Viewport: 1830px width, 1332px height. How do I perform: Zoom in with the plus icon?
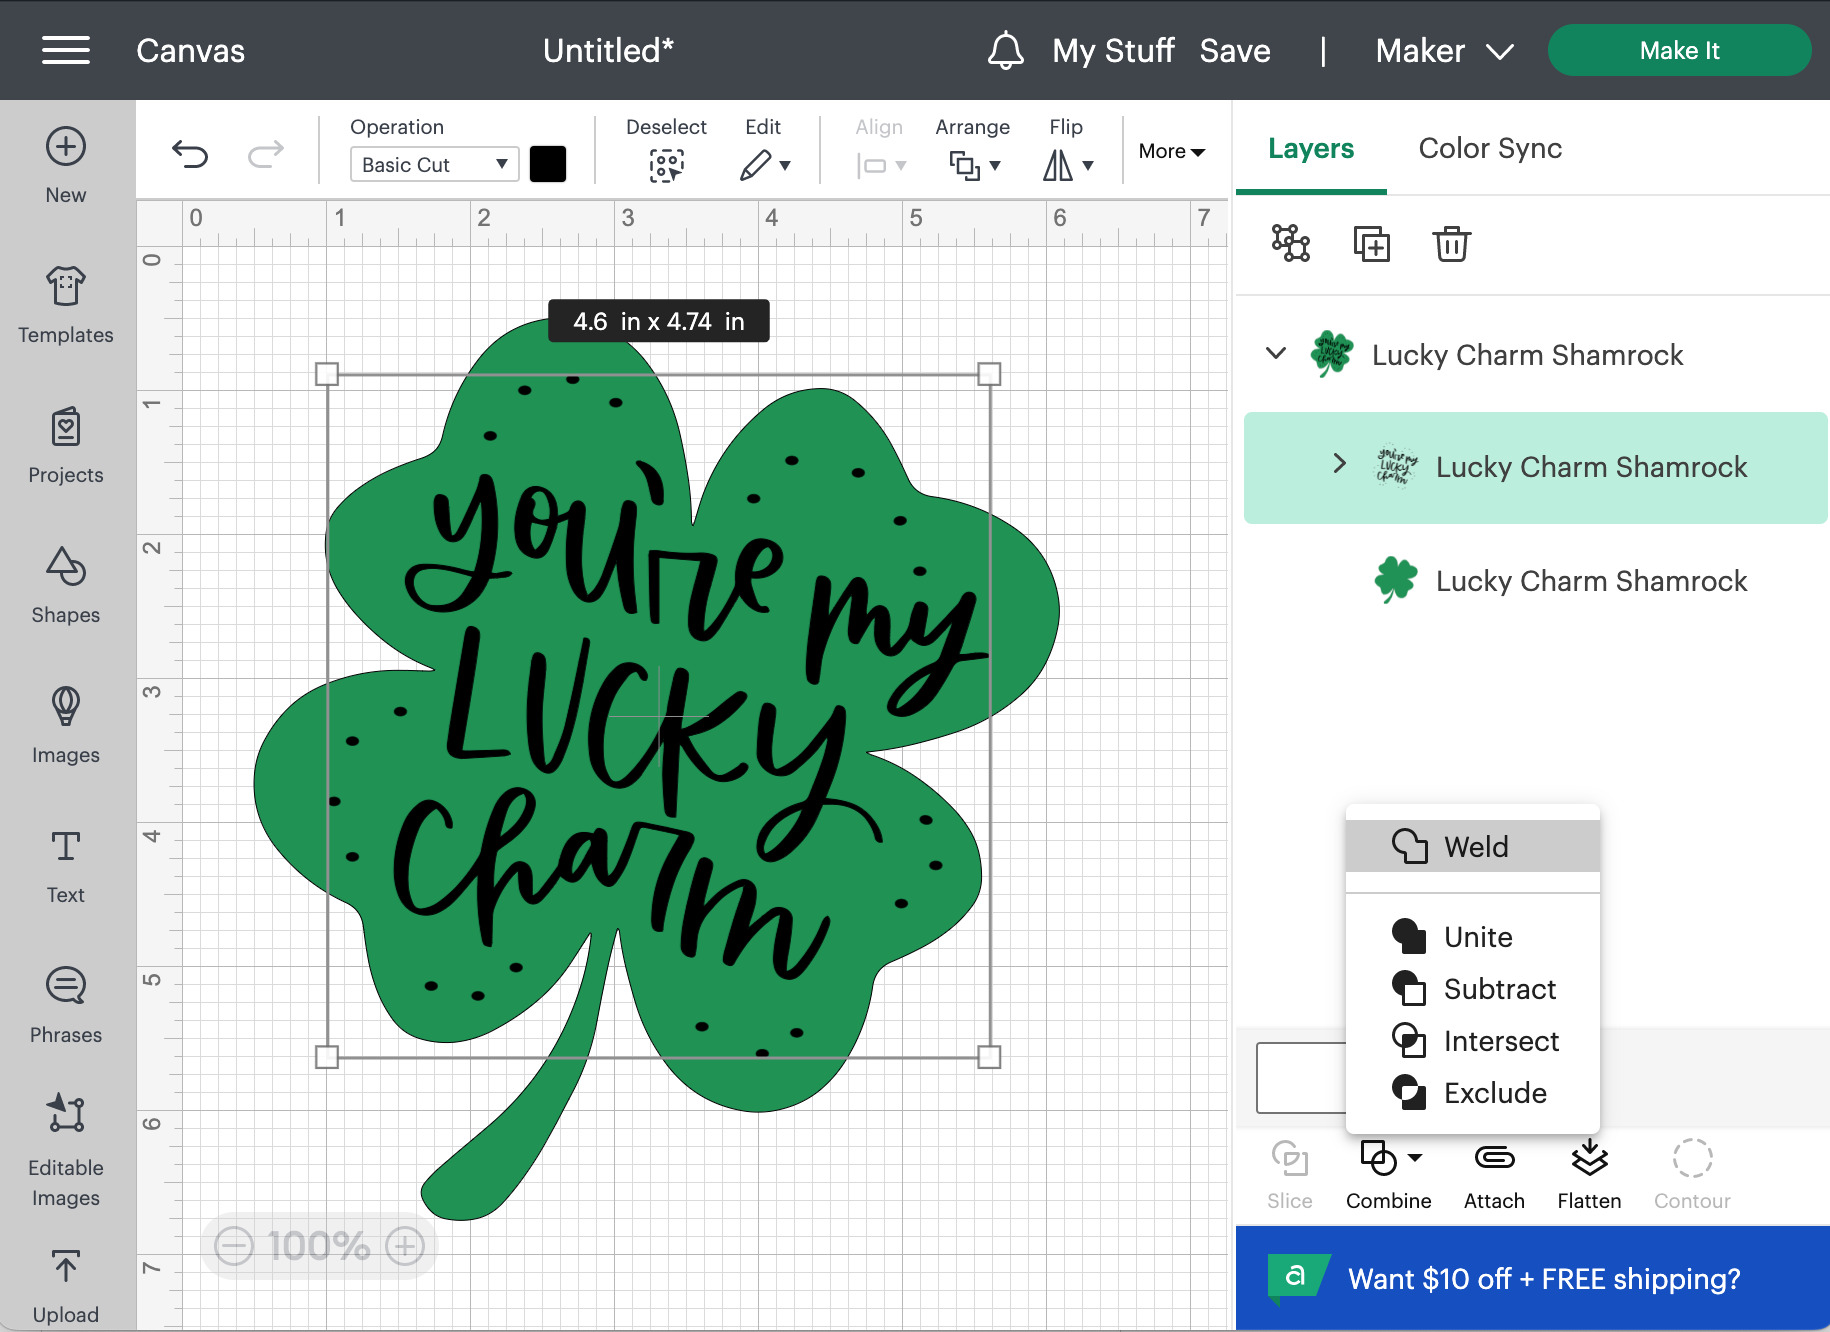pyautogui.click(x=405, y=1246)
